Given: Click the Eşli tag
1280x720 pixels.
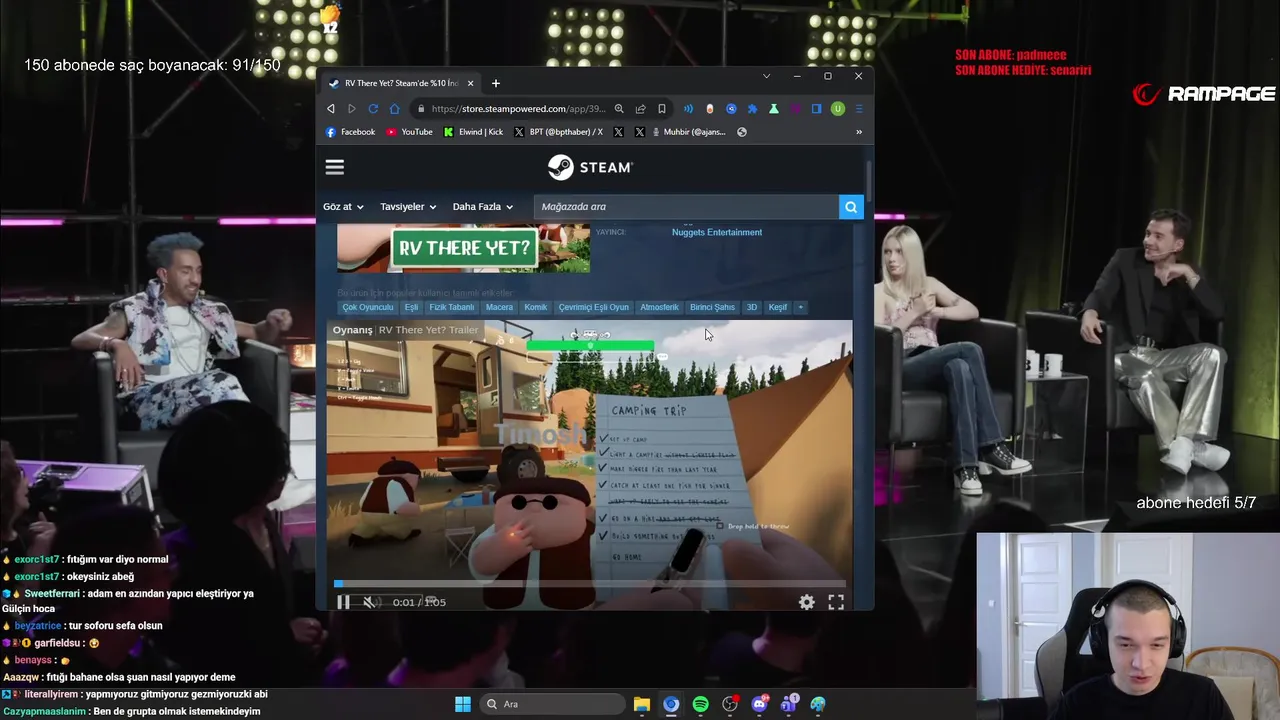Looking at the screenshot, I should [x=411, y=307].
